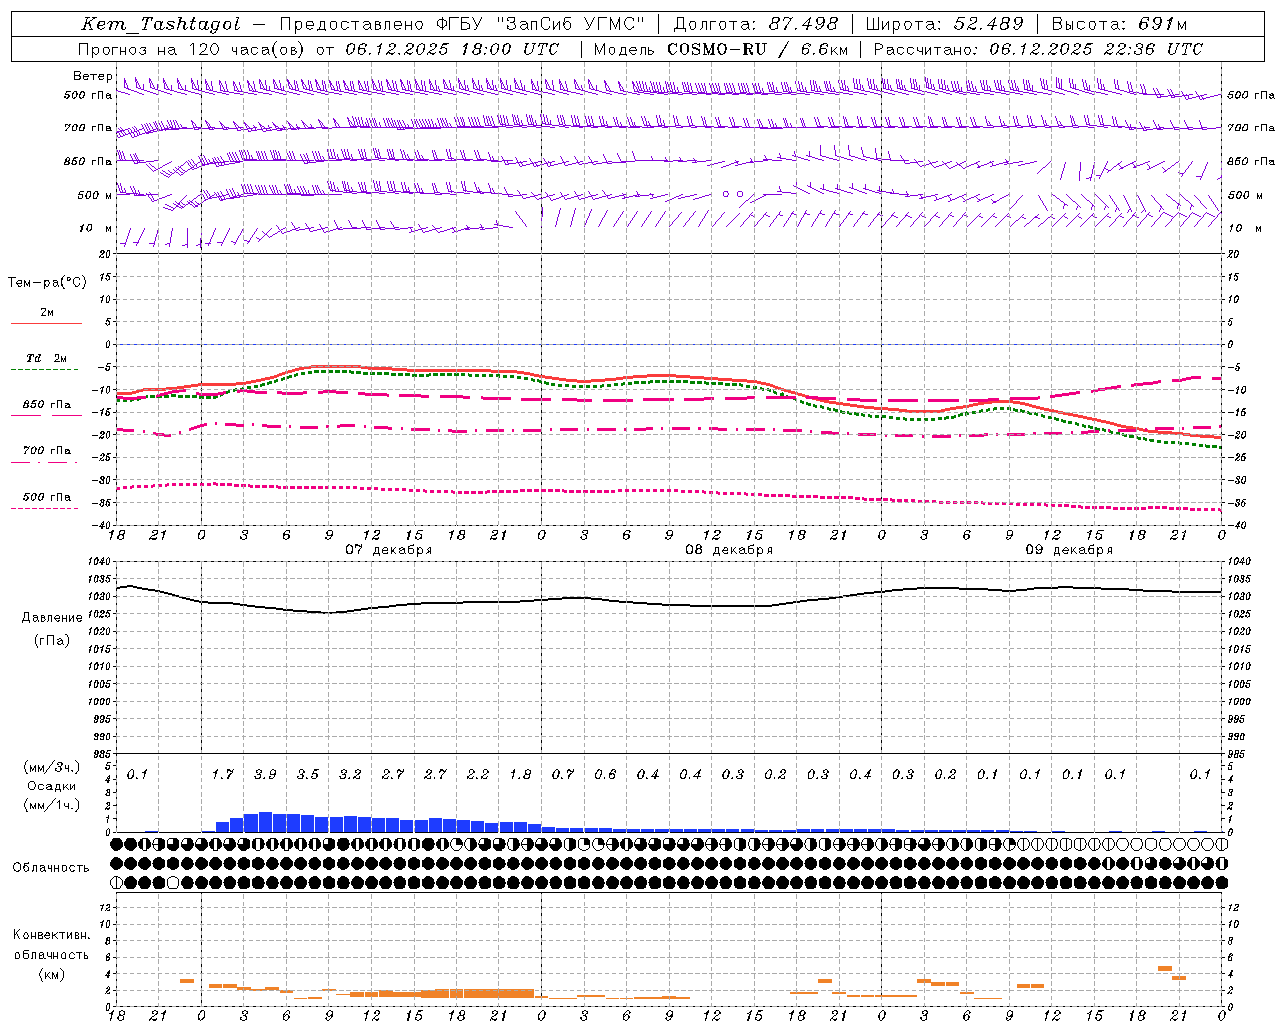Click the 'Ветер' wind panel label
Viewport: 1280px width, 1024px height.
coord(92,76)
